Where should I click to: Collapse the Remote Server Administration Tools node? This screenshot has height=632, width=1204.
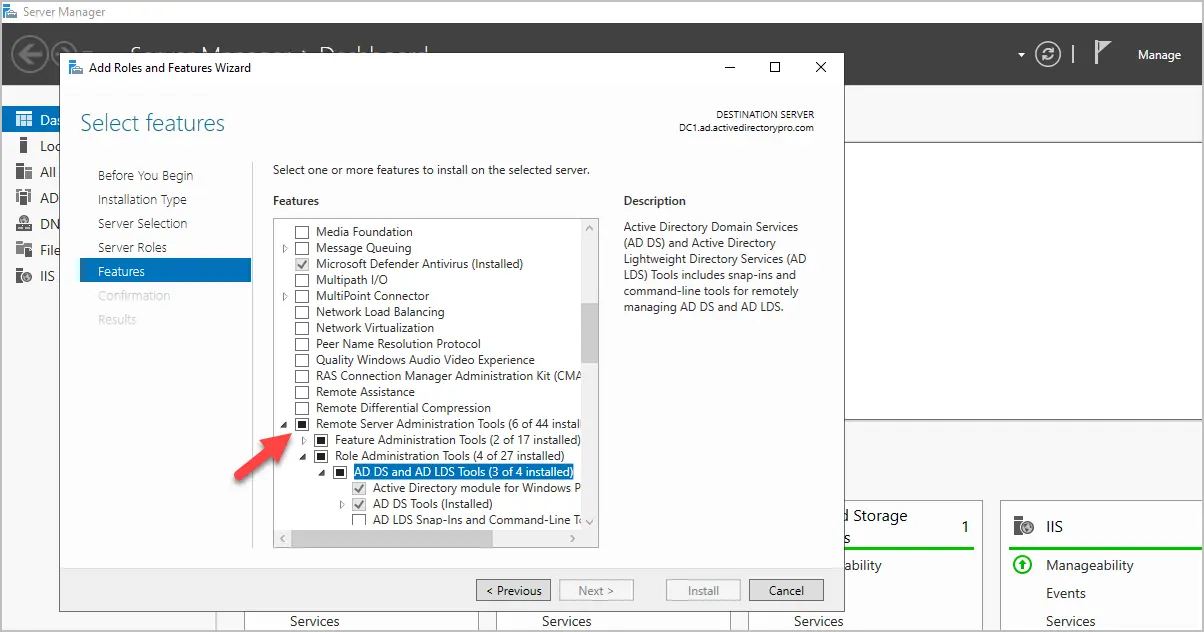286,425
